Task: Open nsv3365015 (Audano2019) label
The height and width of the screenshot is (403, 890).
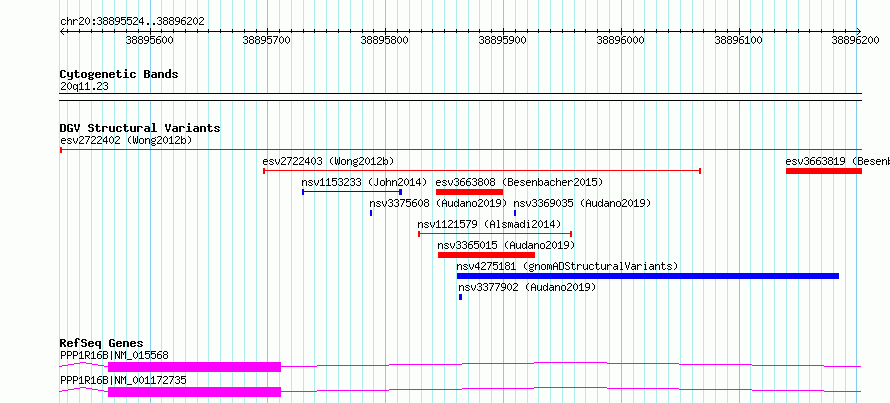Action: pos(506,245)
